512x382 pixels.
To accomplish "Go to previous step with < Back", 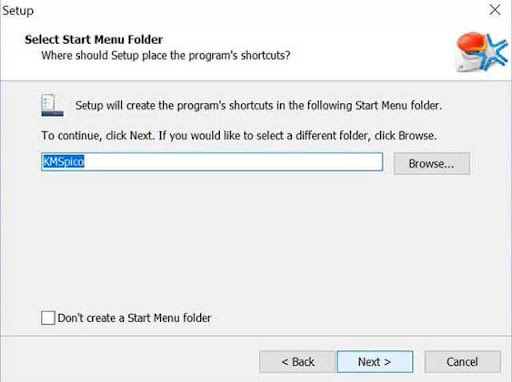I will point(297,362).
